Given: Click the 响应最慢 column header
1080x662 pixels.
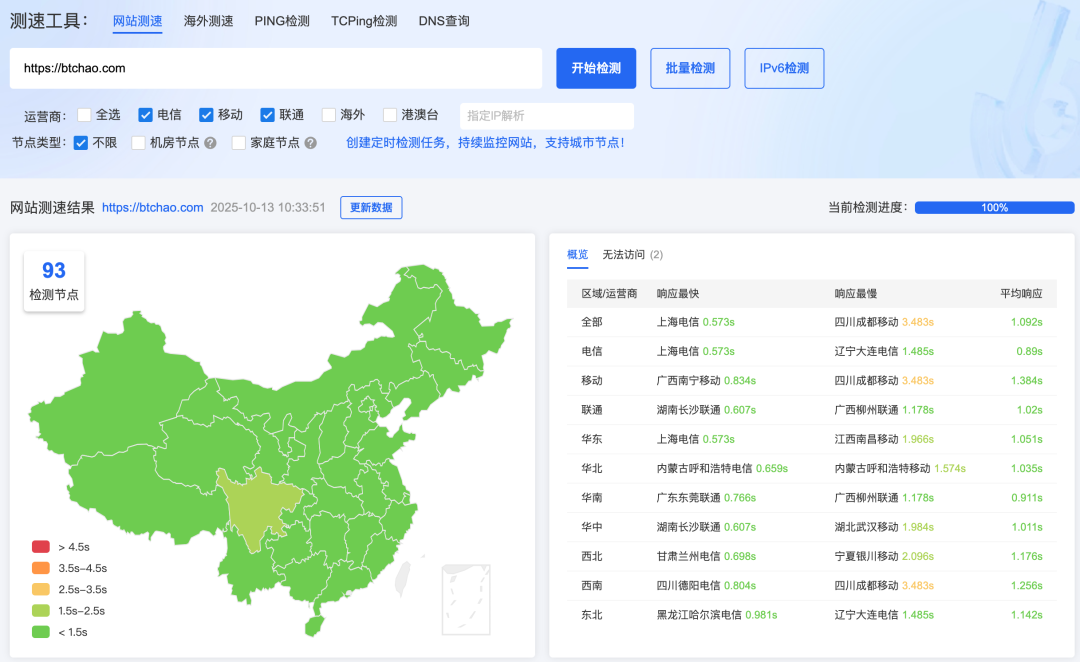Looking at the screenshot, I should click(855, 293).
